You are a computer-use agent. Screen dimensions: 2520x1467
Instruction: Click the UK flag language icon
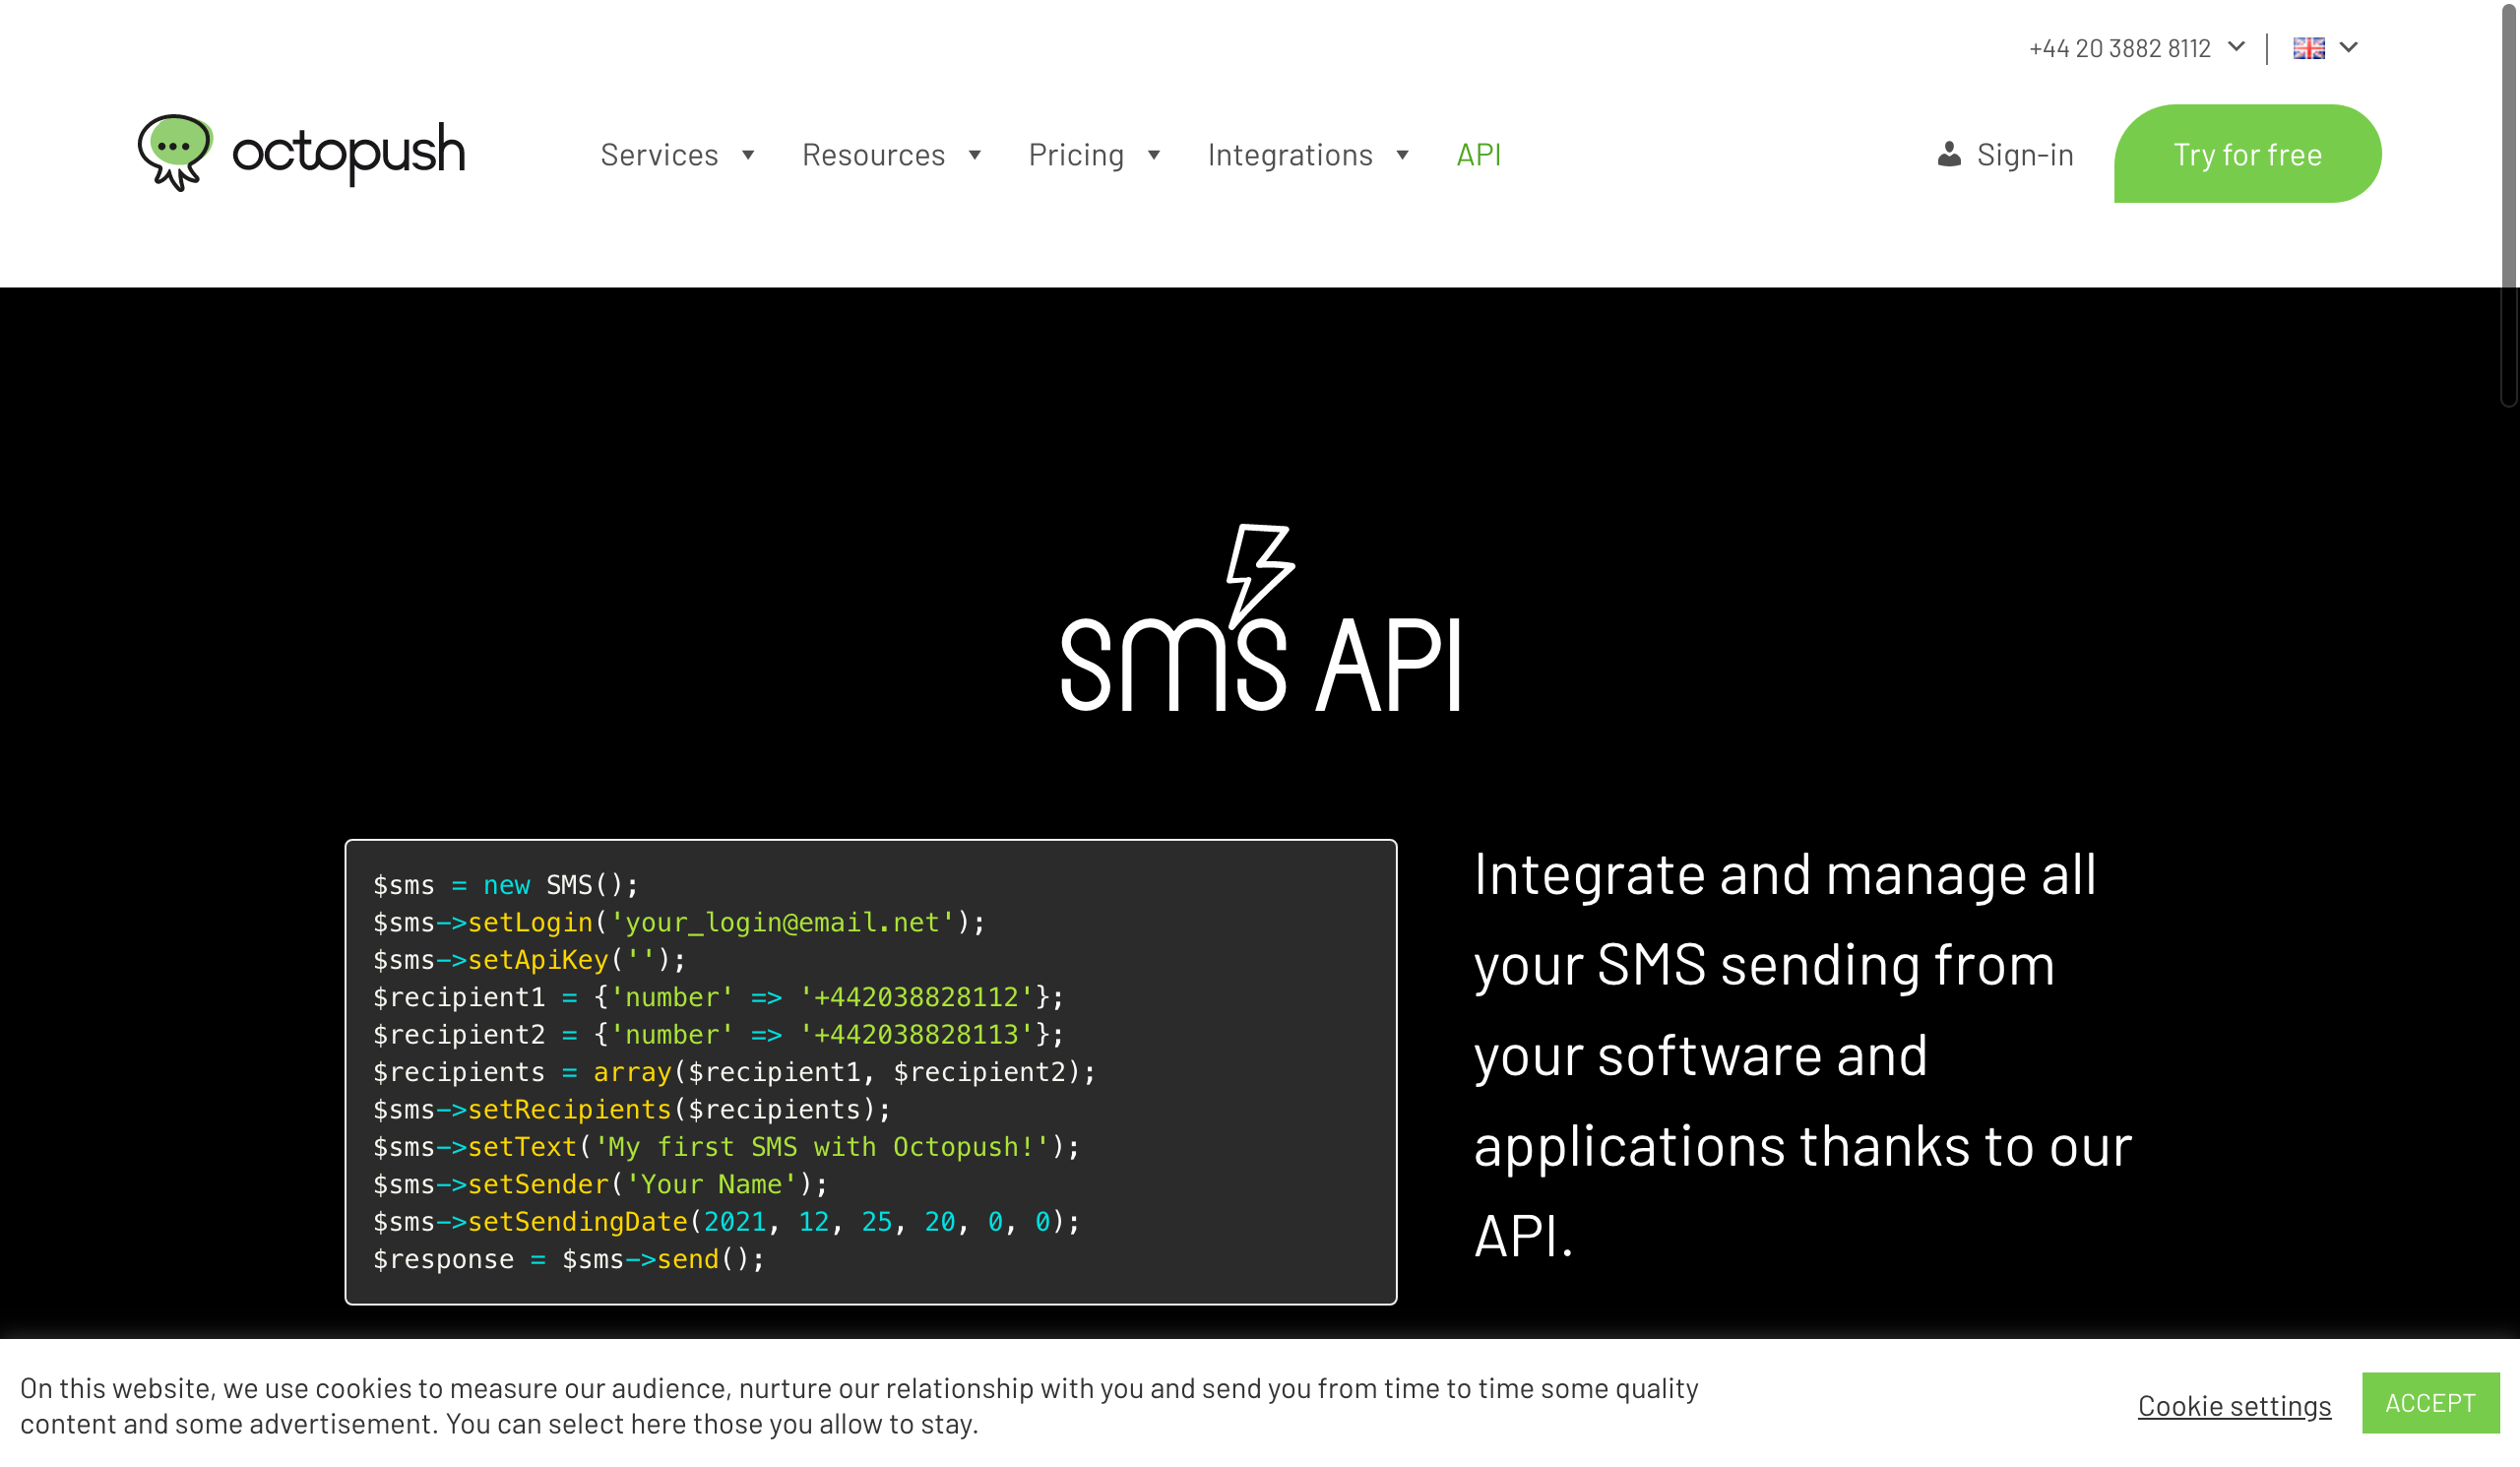[2308, 48]
